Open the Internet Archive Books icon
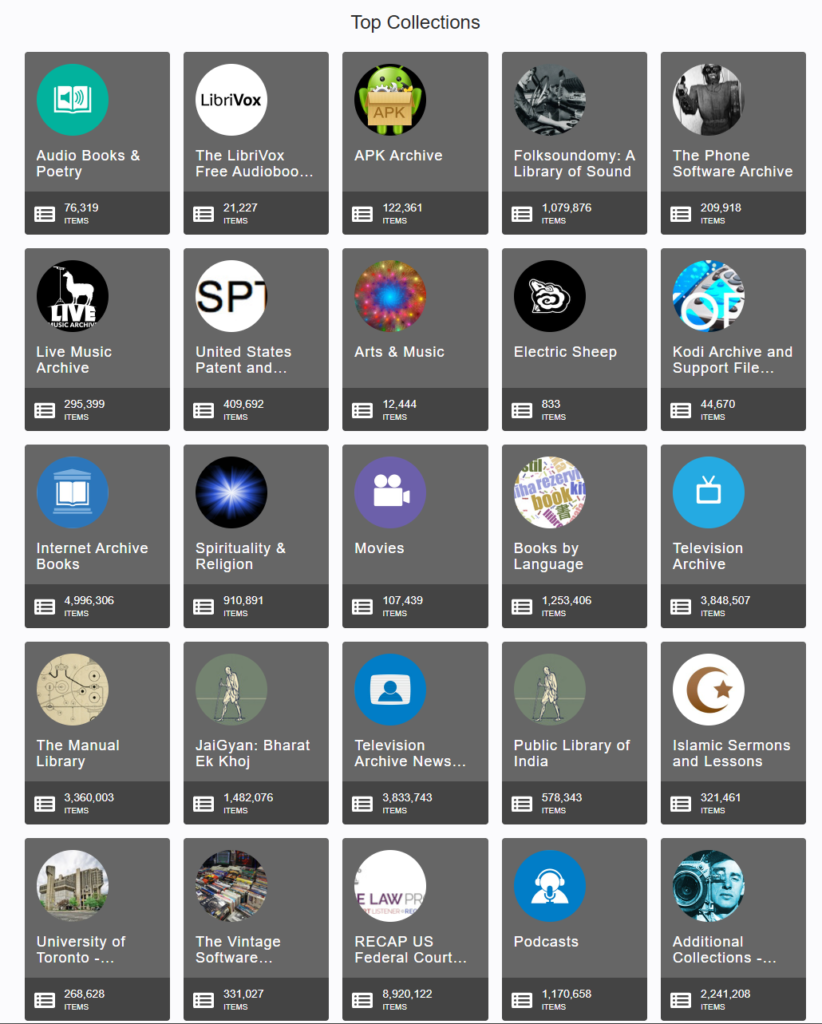 pos(72,492)
